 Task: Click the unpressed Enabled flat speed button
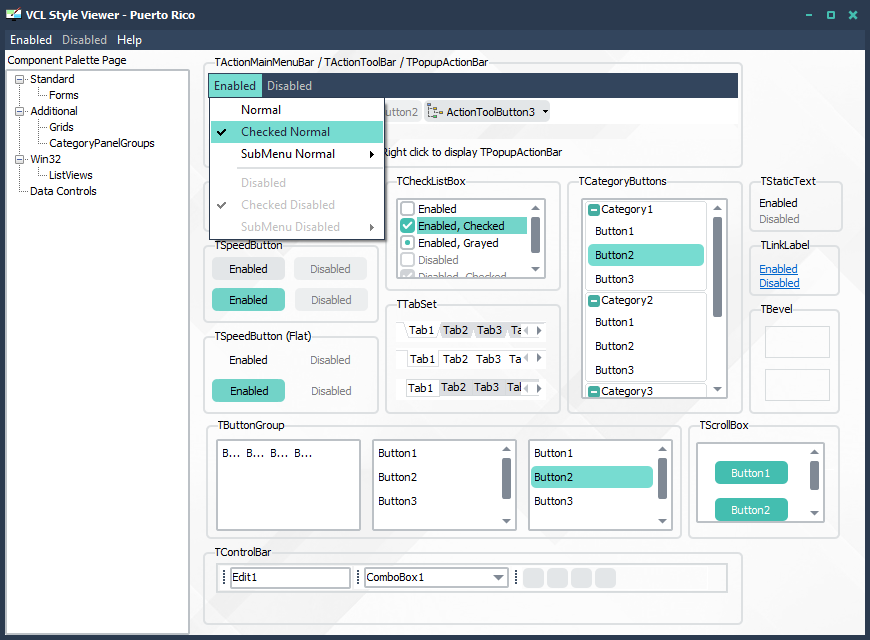pos(249,360)
